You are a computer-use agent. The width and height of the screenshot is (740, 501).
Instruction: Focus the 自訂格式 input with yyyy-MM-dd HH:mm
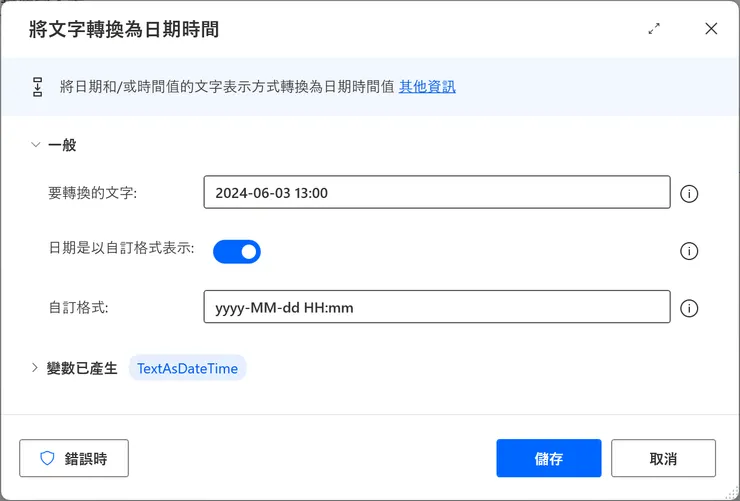[437, 307]
